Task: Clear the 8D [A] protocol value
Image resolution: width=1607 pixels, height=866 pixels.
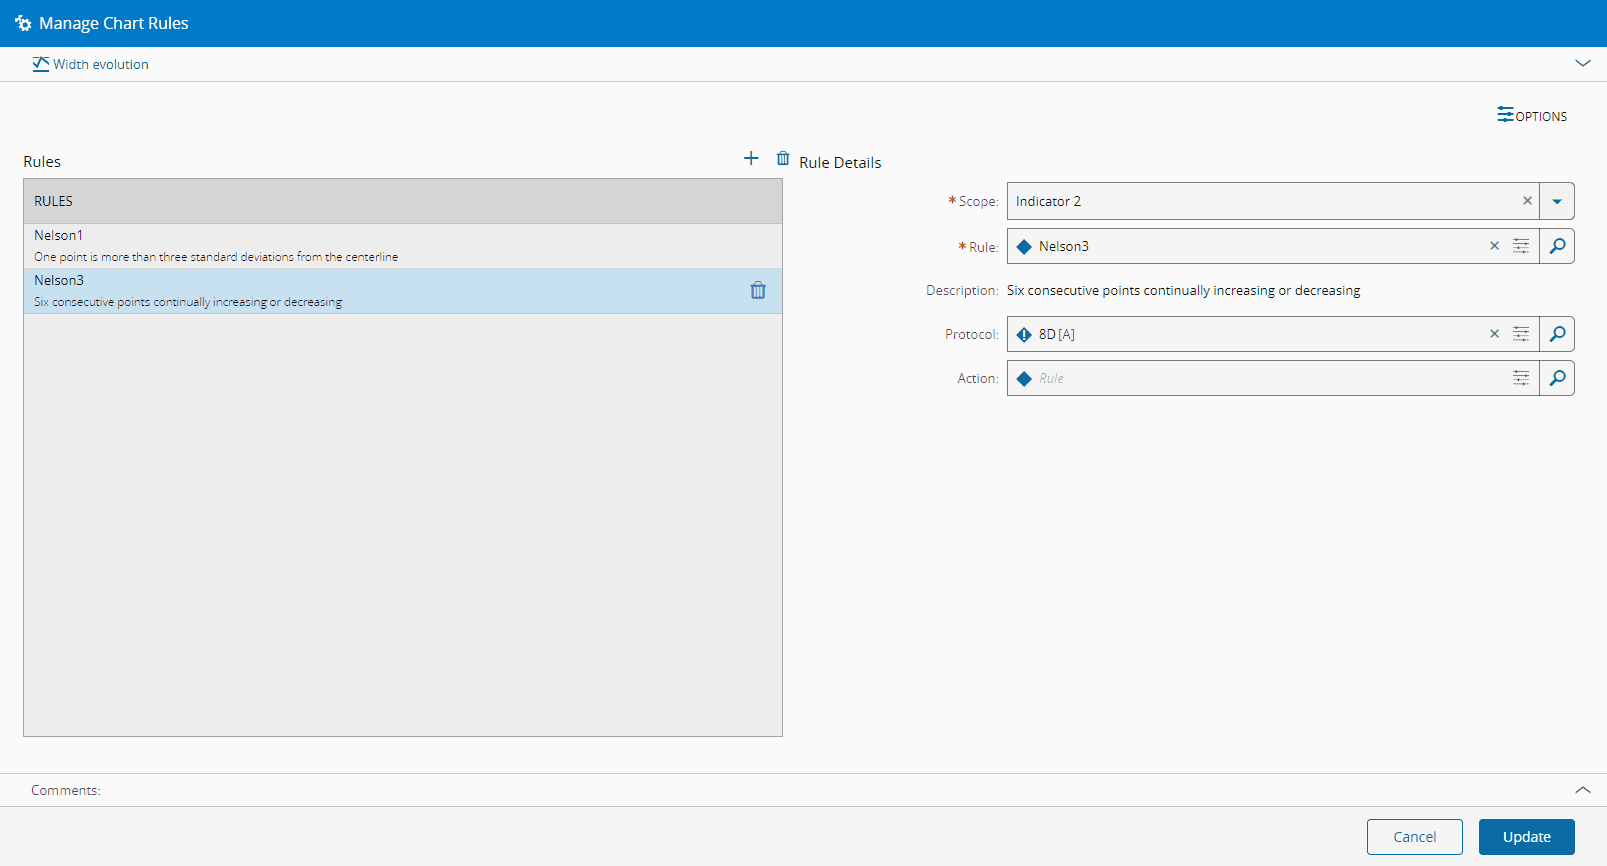Action: tap(1494, 334)
